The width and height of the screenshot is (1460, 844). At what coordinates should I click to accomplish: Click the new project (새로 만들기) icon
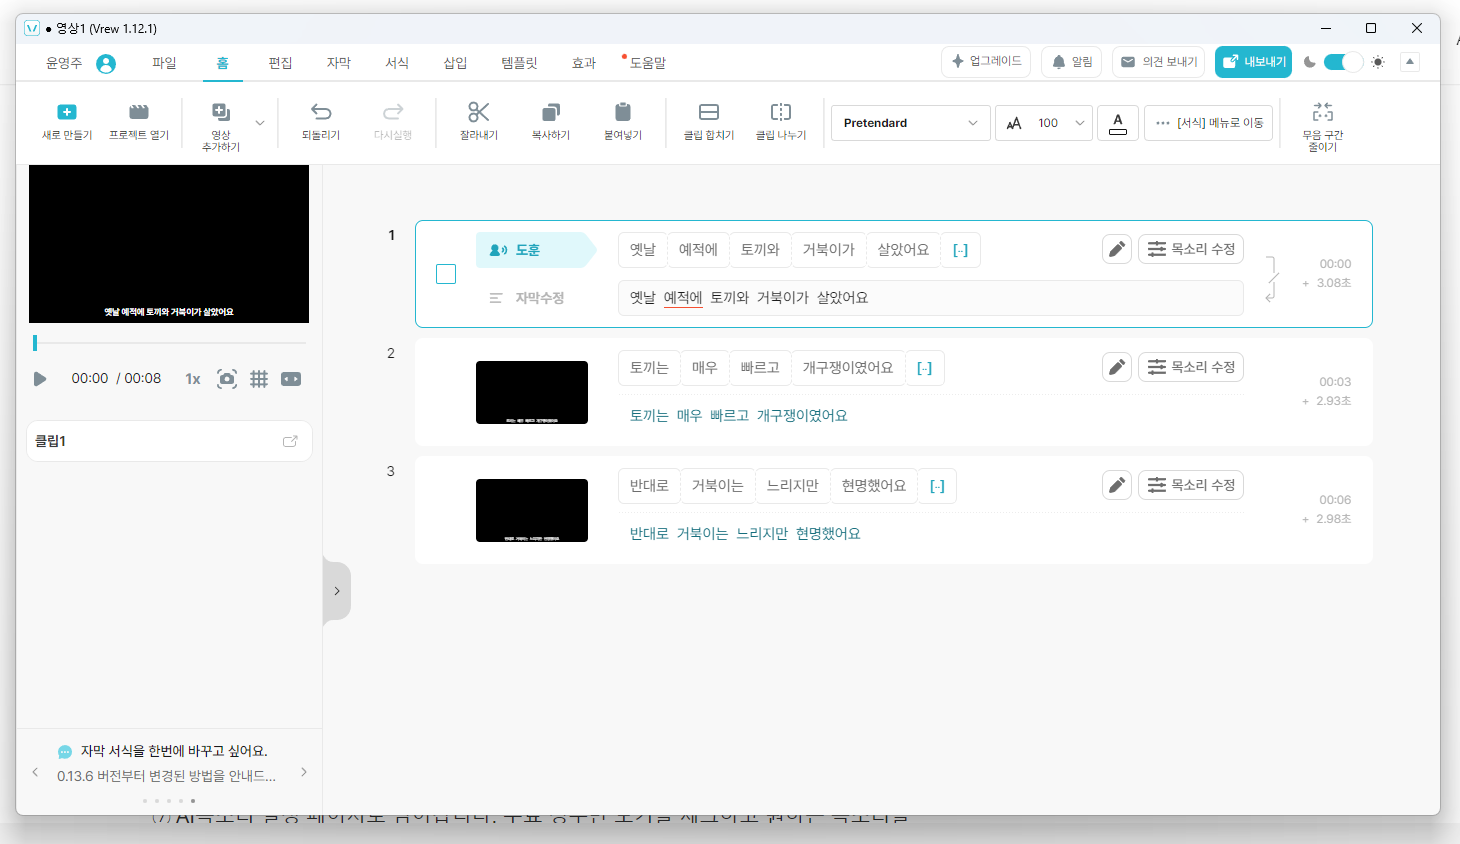67,112
